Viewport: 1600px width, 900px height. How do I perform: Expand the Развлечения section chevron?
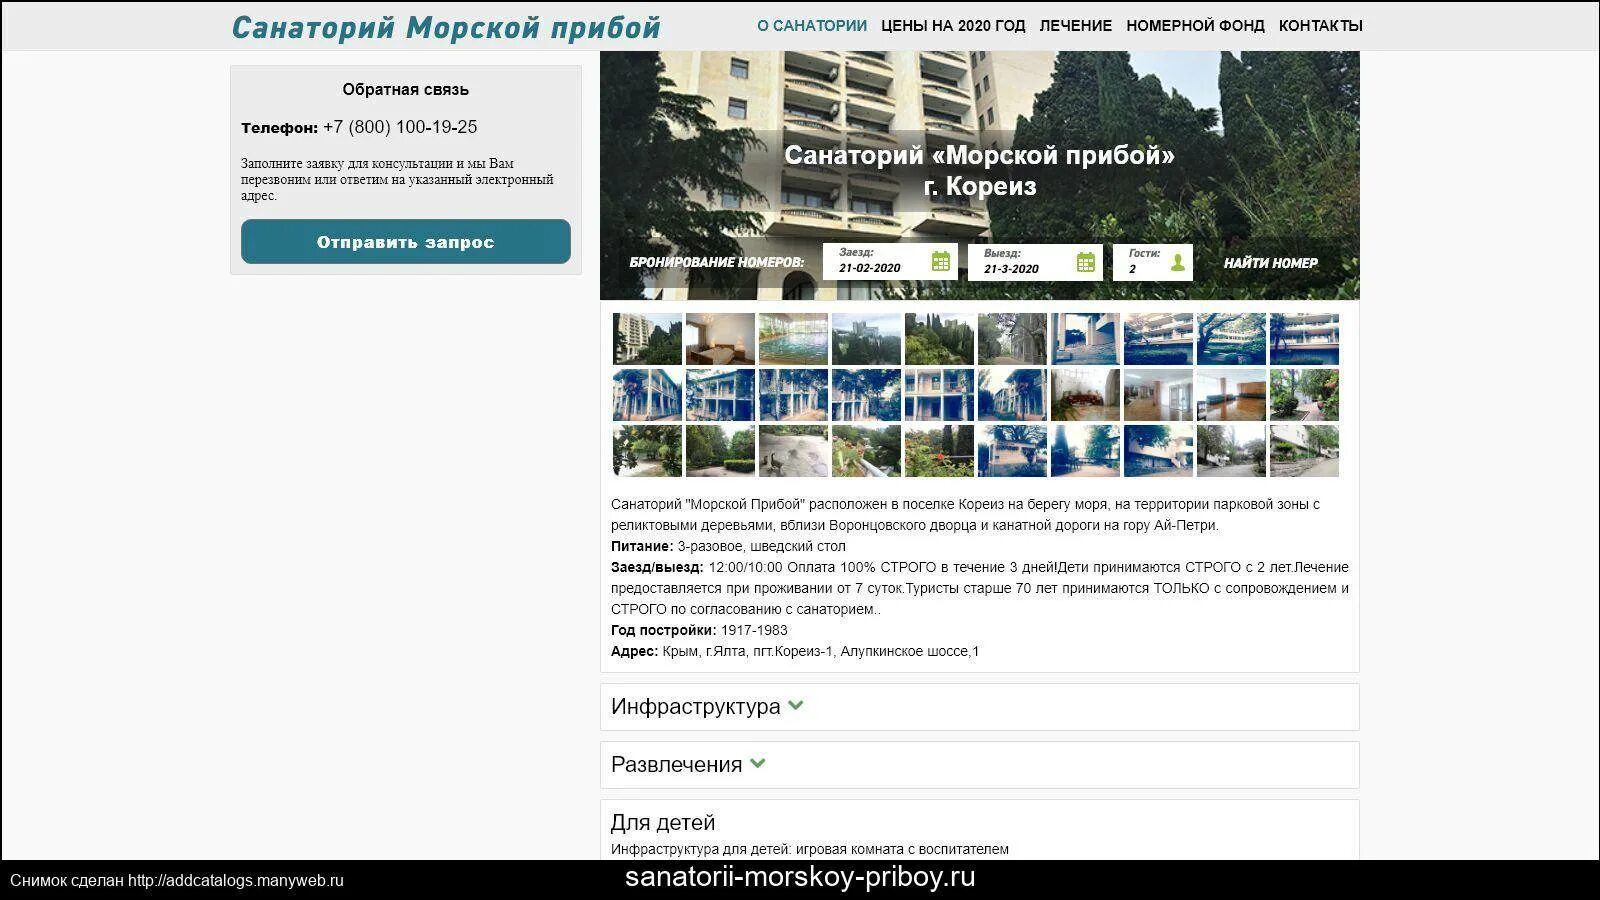click(758, 763)
